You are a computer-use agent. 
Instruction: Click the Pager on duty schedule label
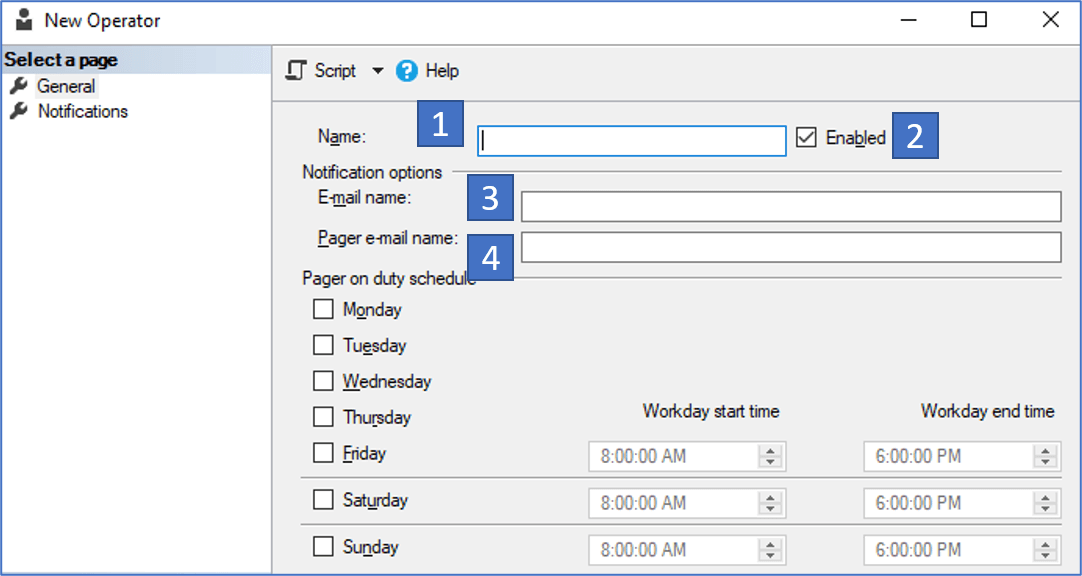[x=389, y=278]
